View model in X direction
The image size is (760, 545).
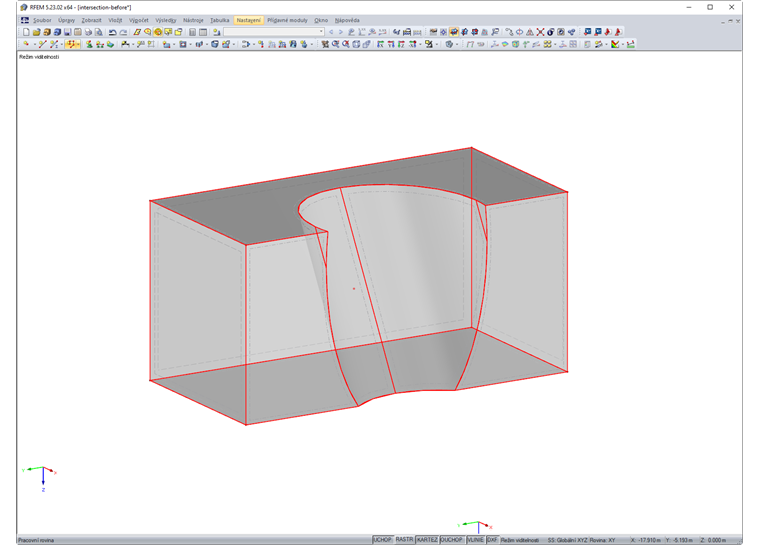pyautogui.click(x=380, y=44)
